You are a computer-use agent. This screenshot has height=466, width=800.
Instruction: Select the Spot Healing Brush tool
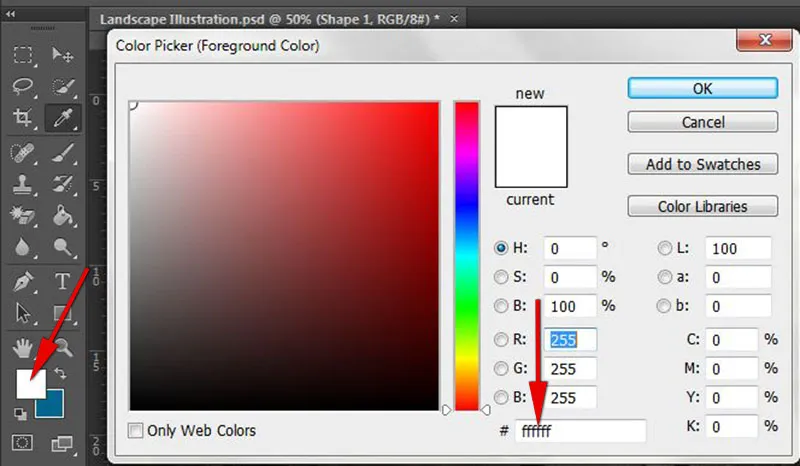22,153
